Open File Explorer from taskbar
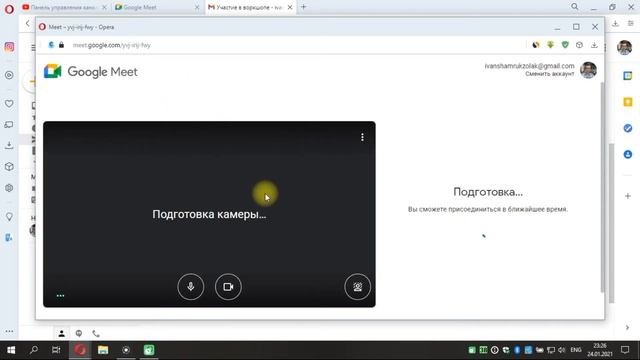640x360 pixels. 103,350
